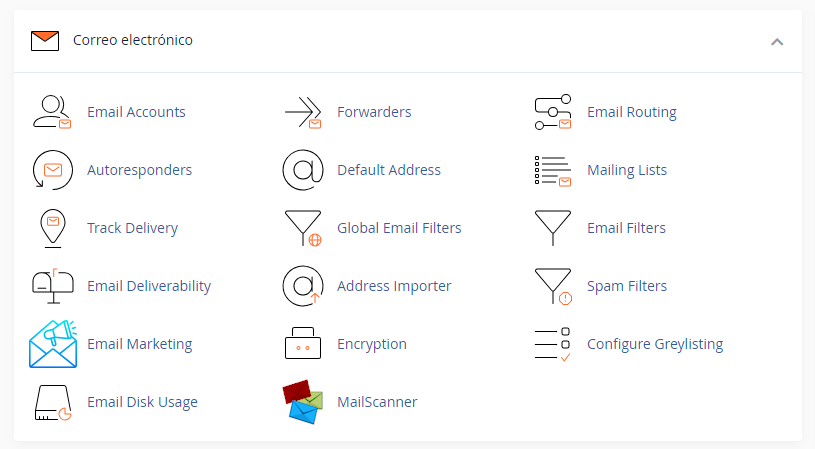Open Configure Greylisting link
Image resolution: width=815 pixels, height=449 pixels.
(655, 344)
